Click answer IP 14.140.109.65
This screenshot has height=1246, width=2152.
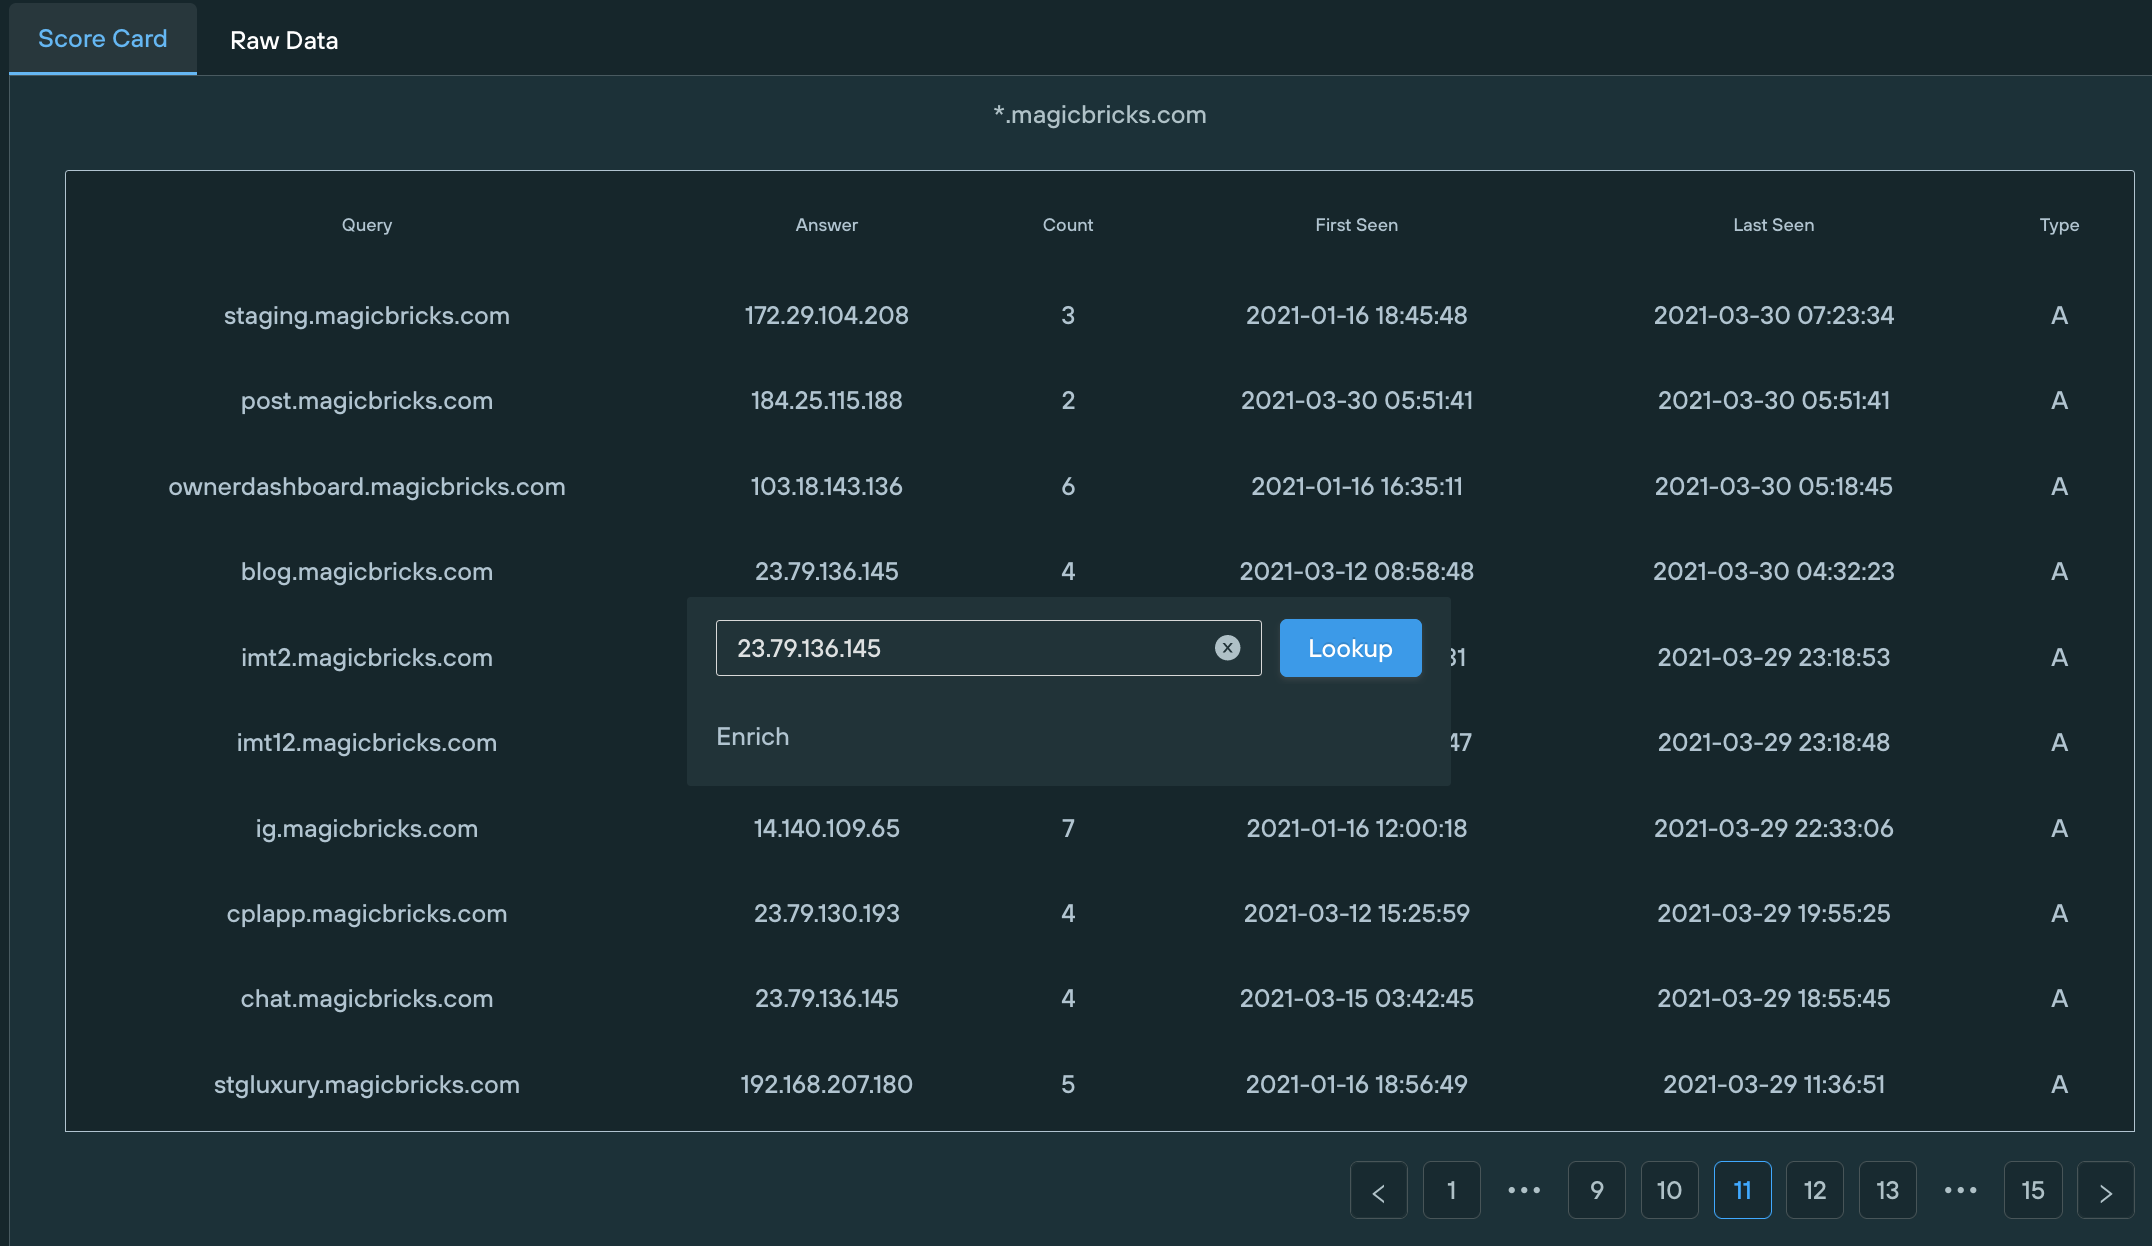[827, 829]
